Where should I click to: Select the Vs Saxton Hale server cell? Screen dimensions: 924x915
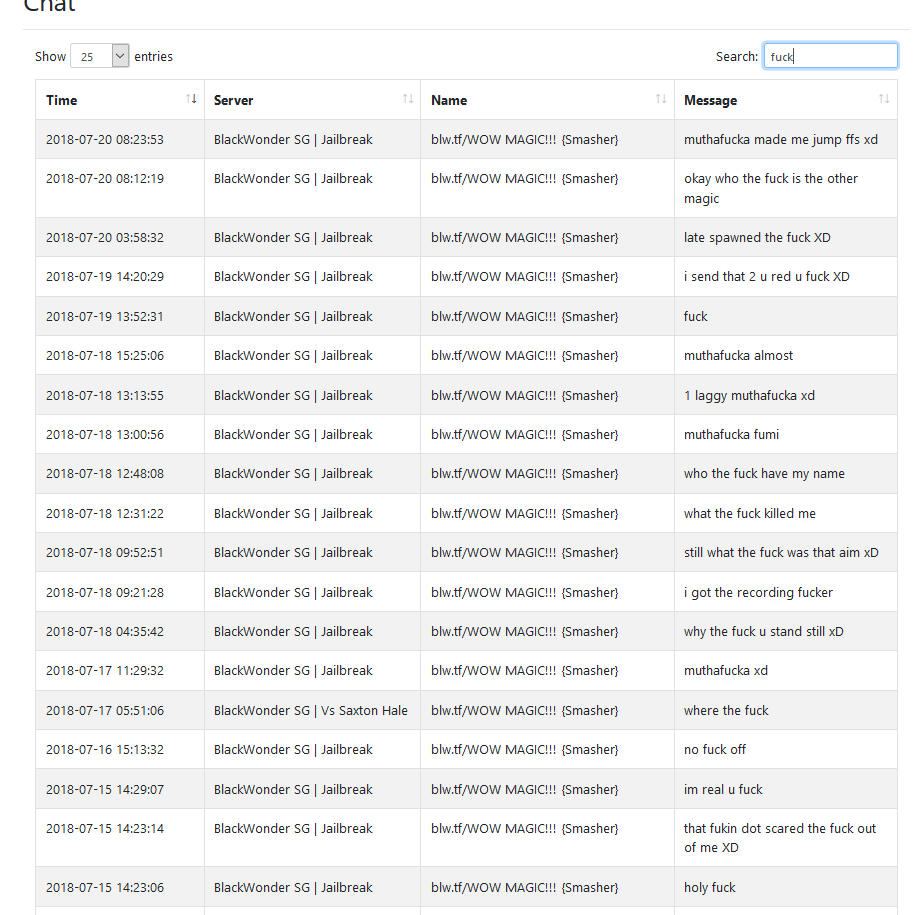[312, 710]
